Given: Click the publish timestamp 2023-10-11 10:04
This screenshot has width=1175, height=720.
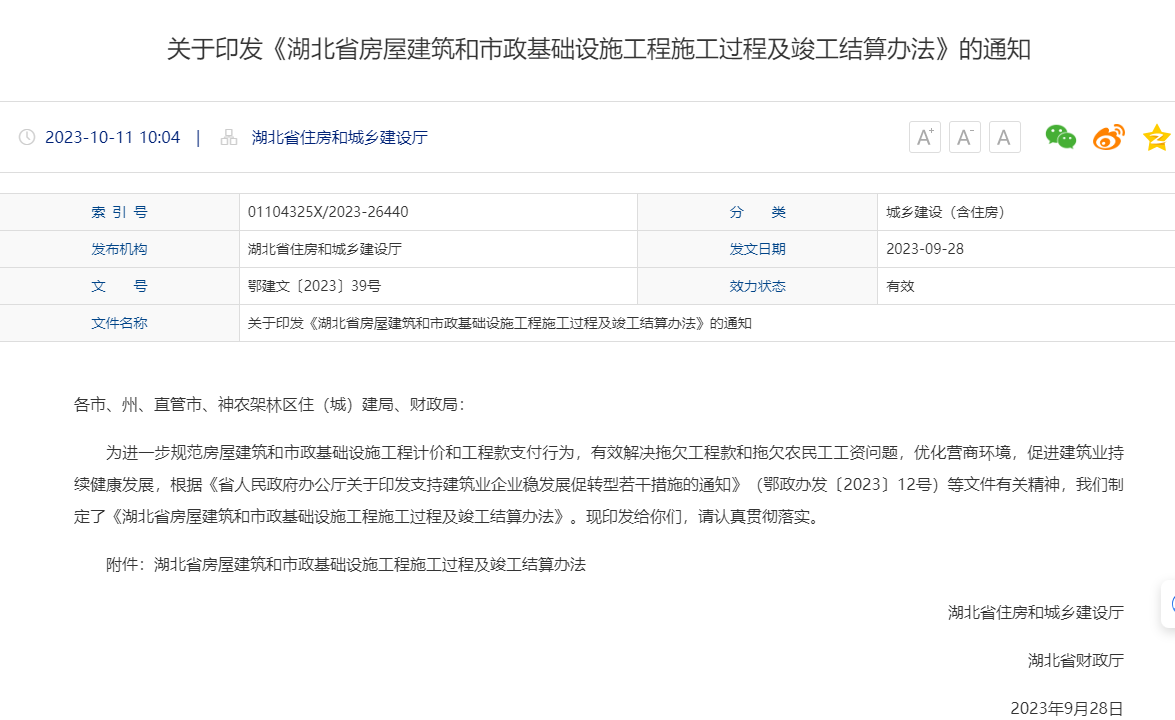Looking at the screenshot, I should coord(112,137).
